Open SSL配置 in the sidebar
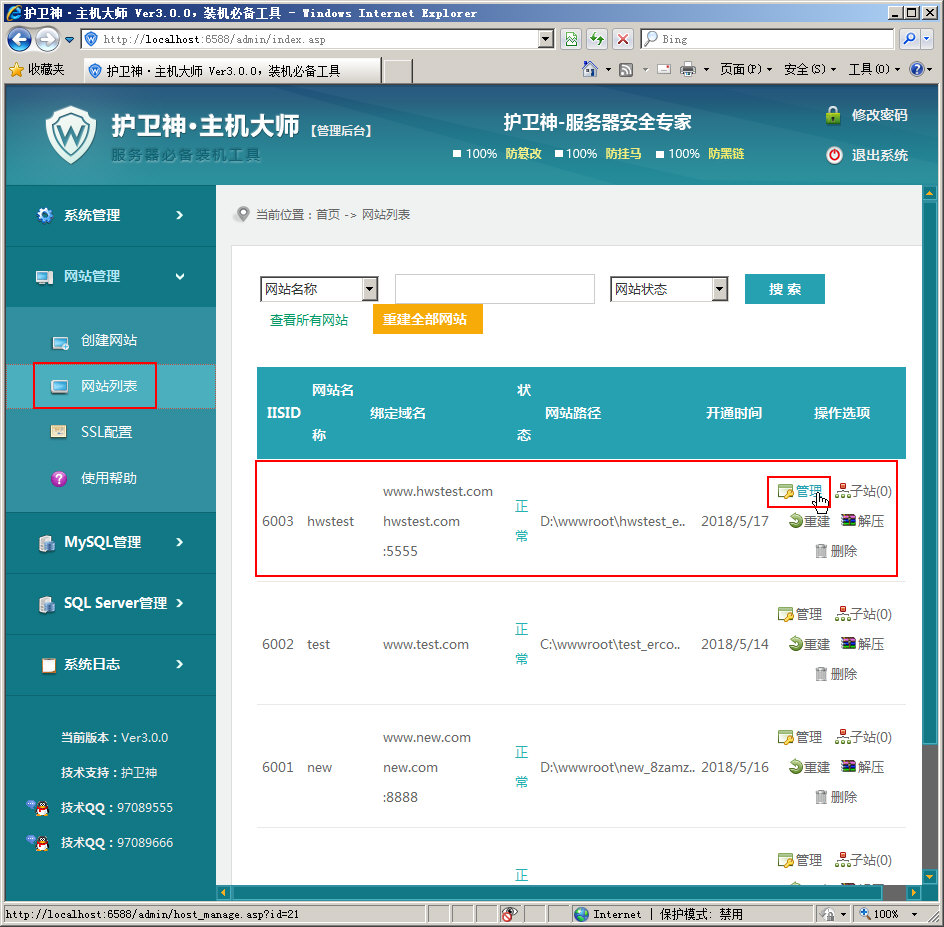944x927 pixels. coord(106,432)
